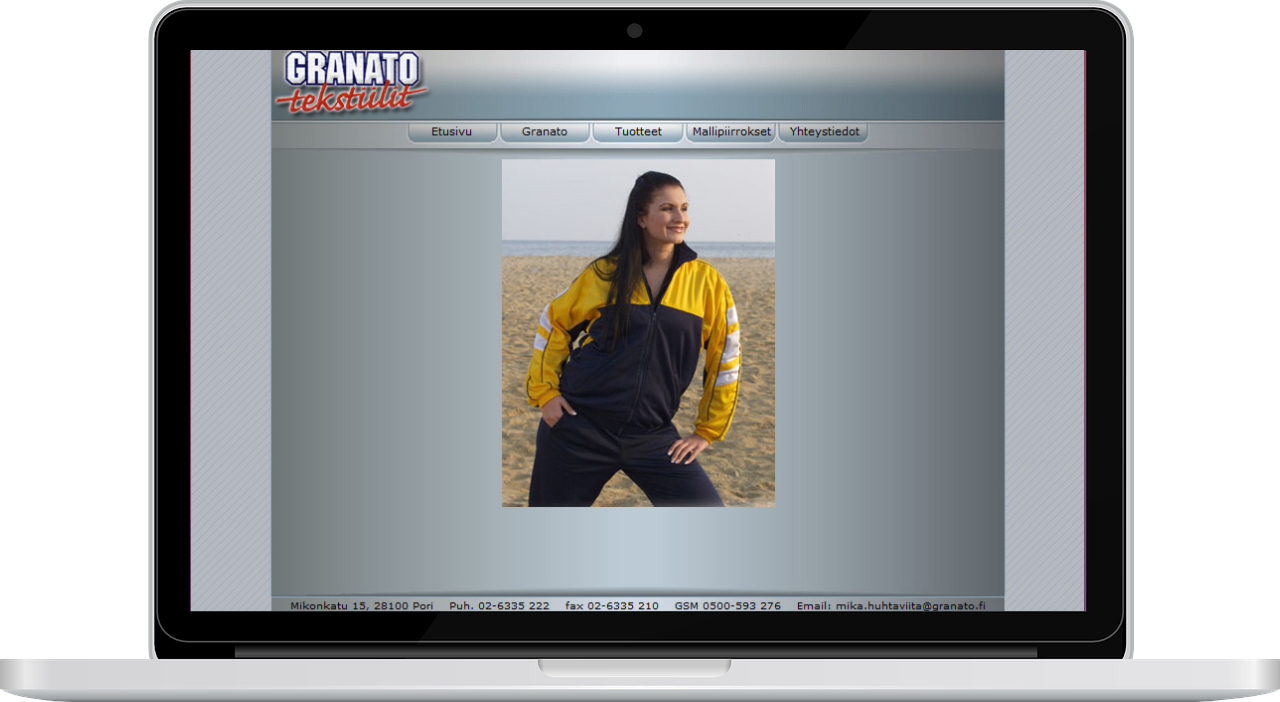Click the laptop lid notch below screen

[634, 667]
